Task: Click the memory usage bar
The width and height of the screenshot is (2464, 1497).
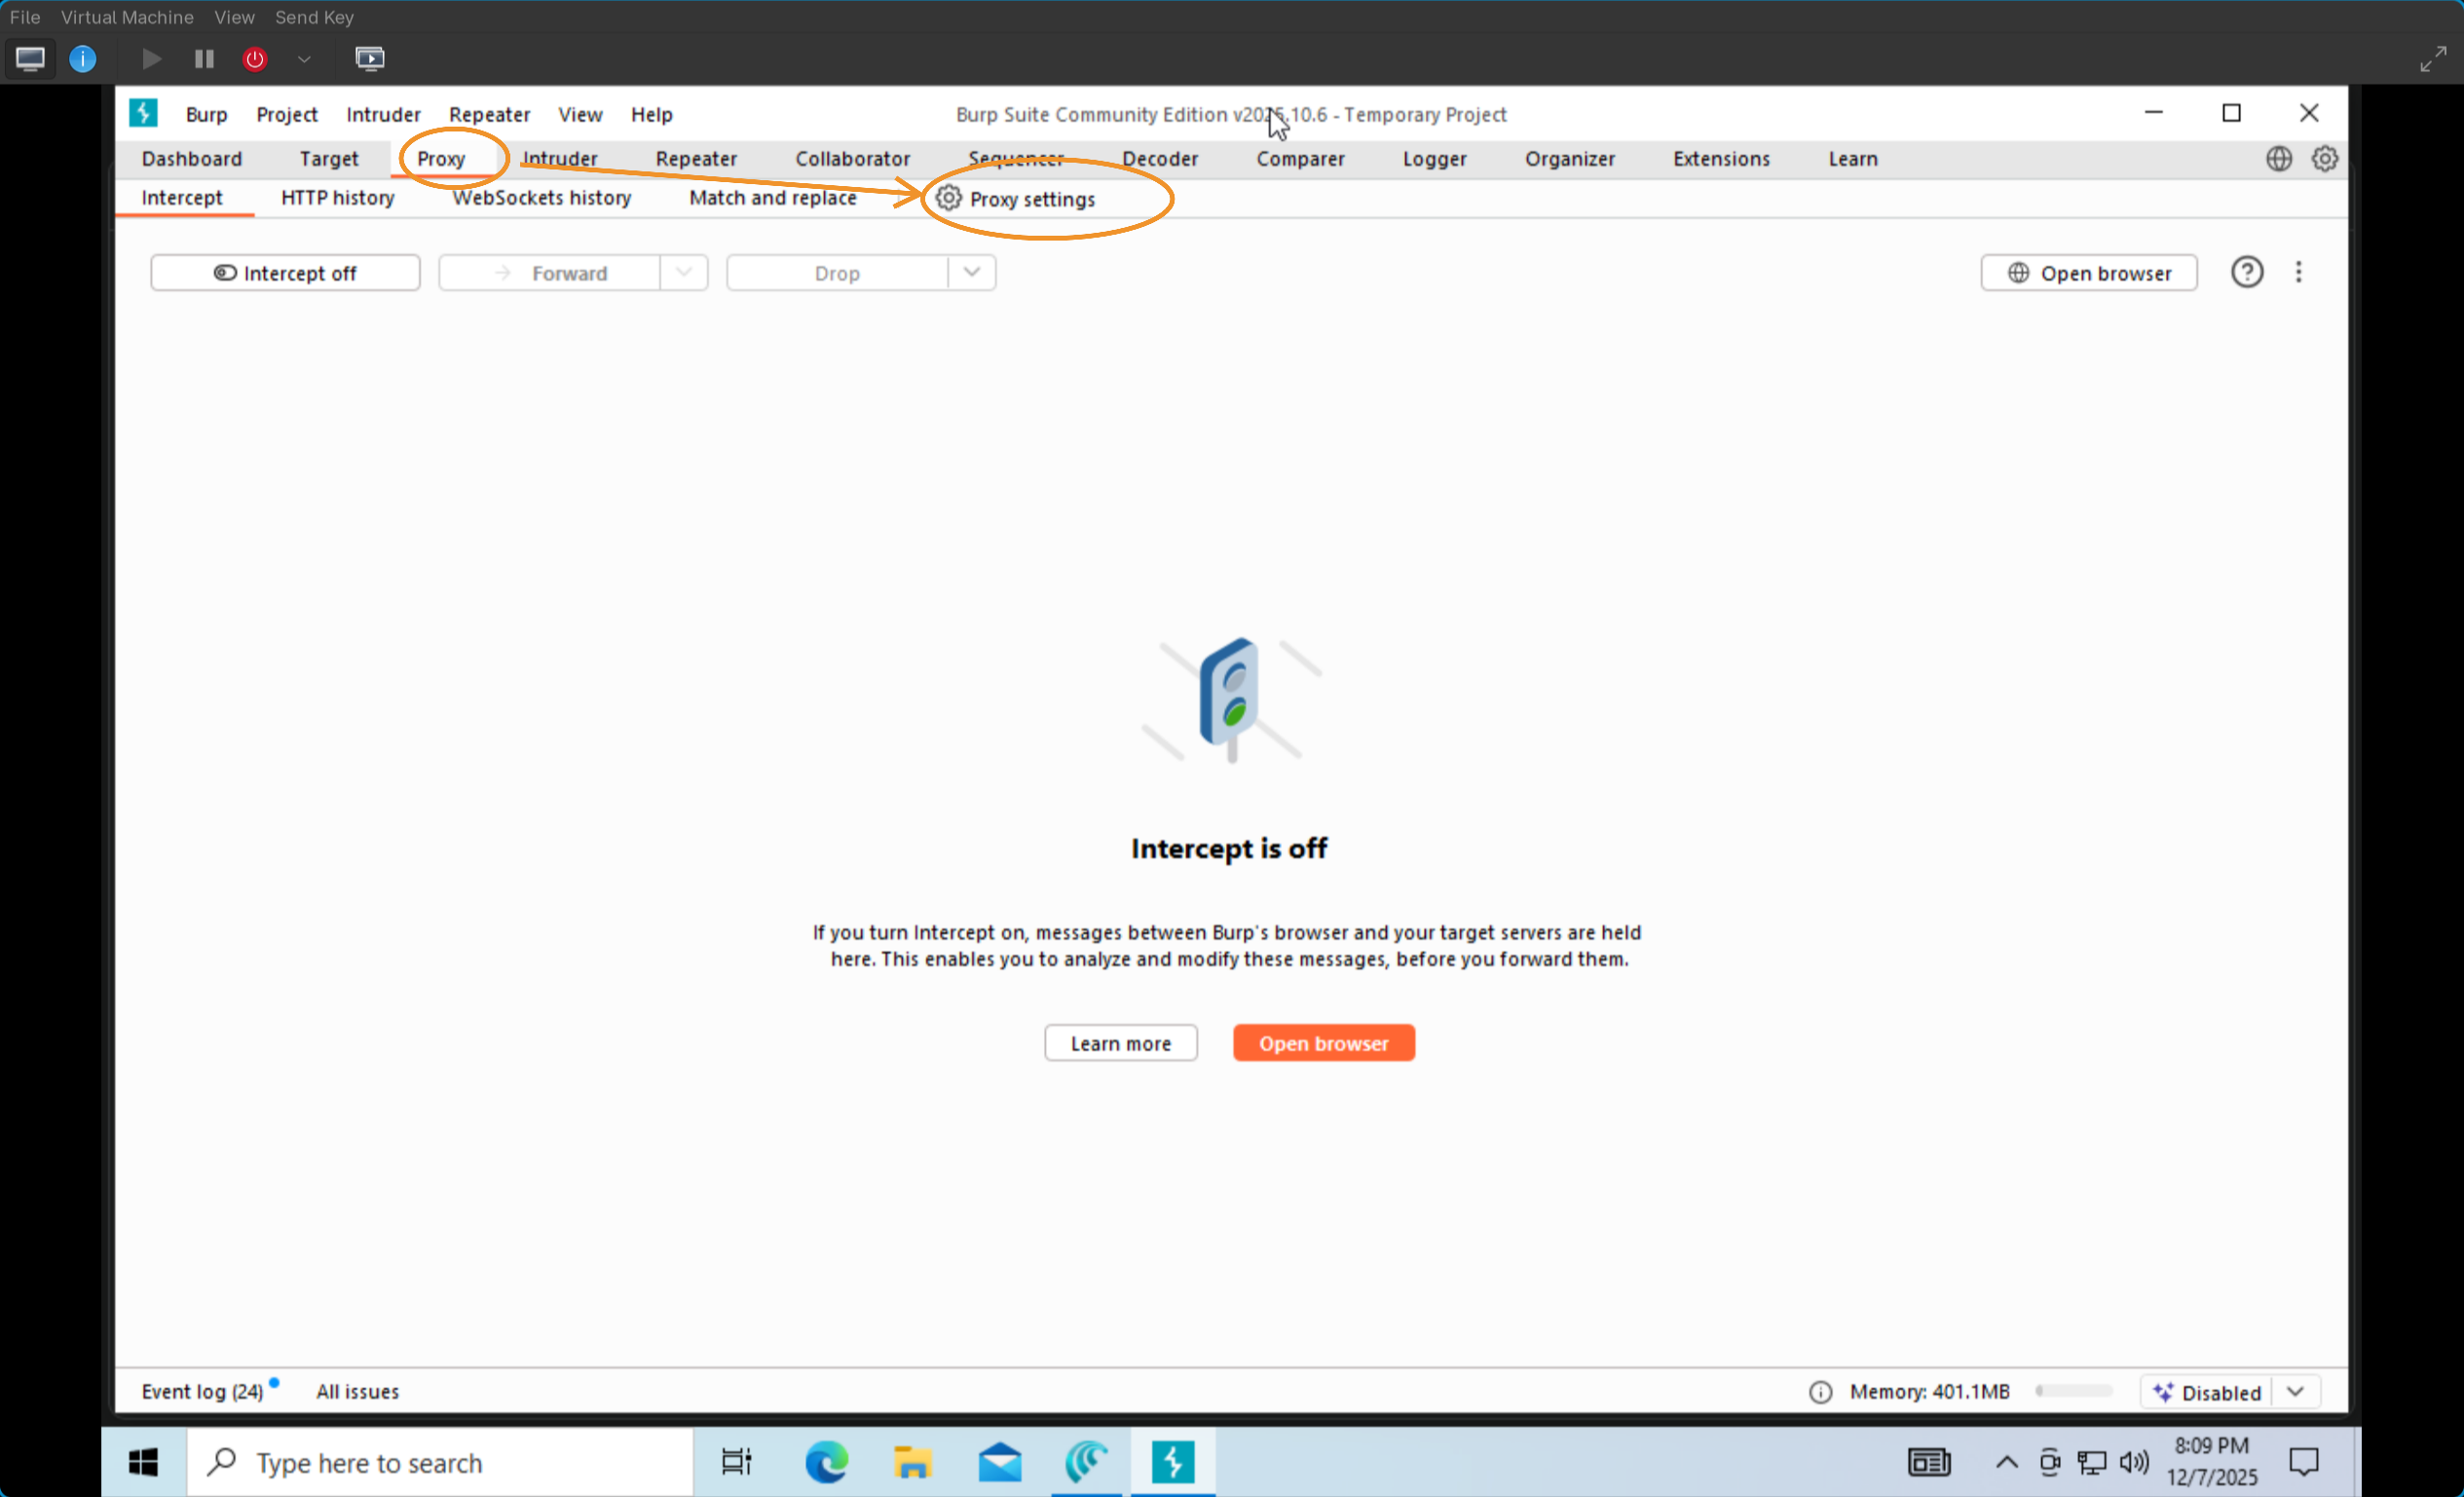Action: pos(2074,1391)
